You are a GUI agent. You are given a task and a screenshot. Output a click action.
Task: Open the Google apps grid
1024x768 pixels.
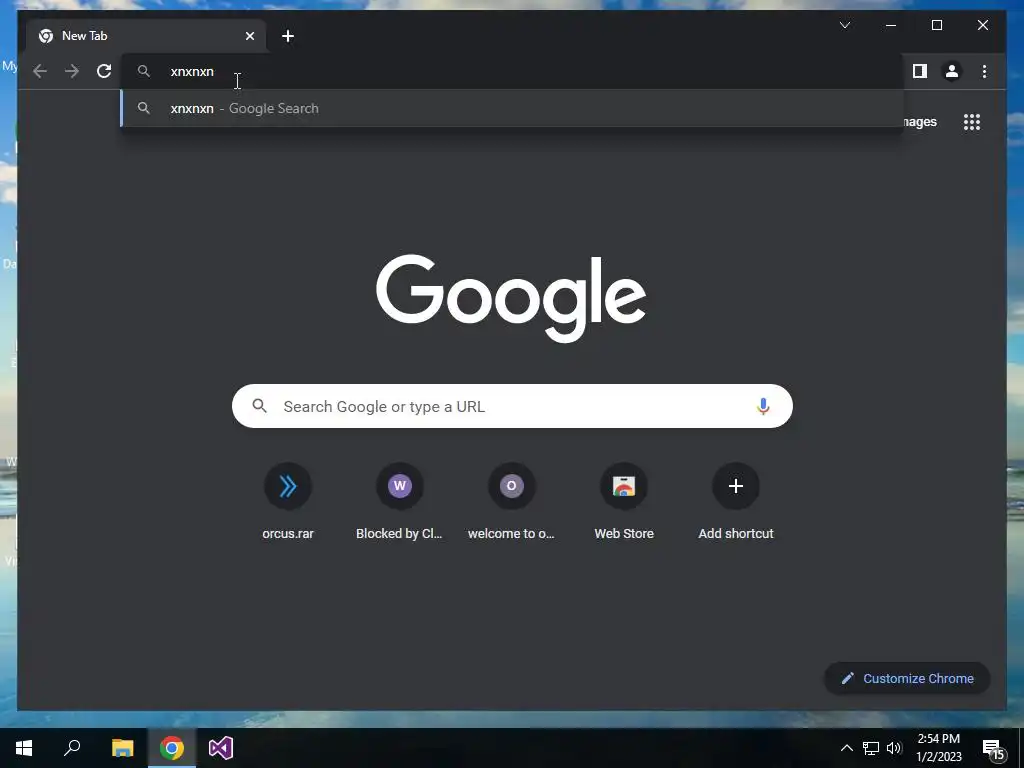pos(972,122)
